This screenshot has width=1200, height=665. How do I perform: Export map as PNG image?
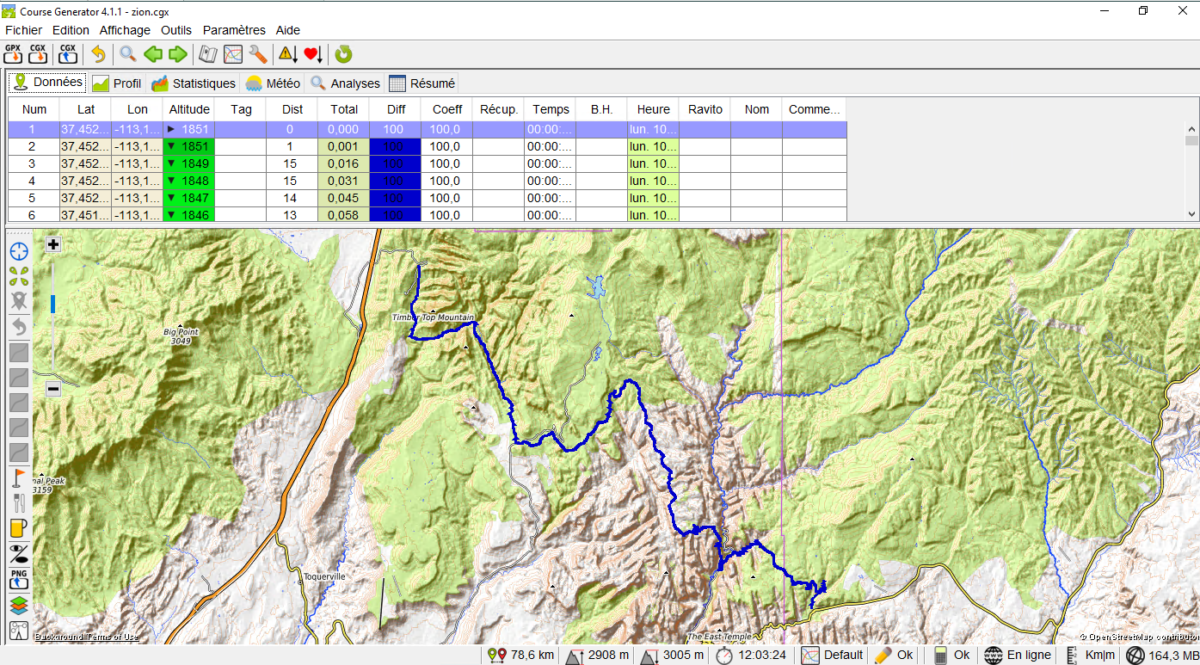[18, 579]
